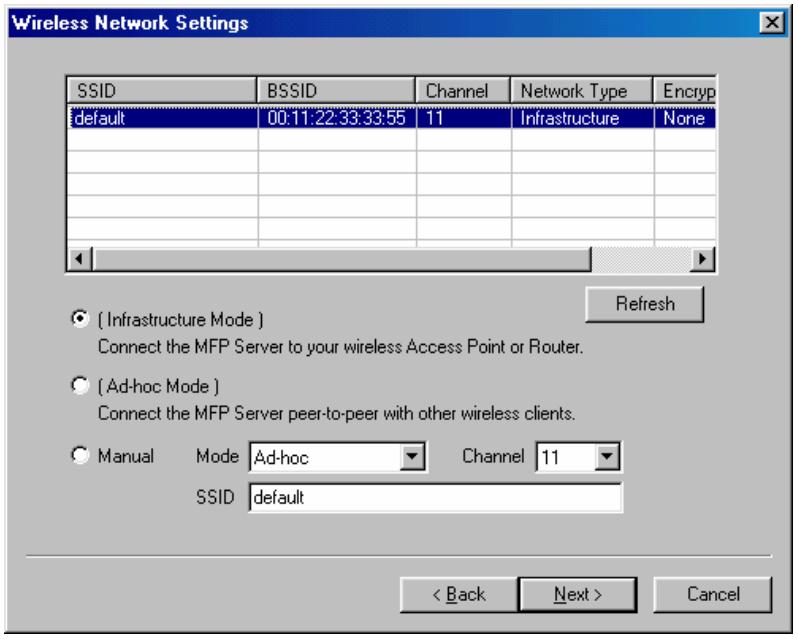798x639 pixels.
Task: Select Ad-hoc Mode radio button
Action: [x=80, y=385]
